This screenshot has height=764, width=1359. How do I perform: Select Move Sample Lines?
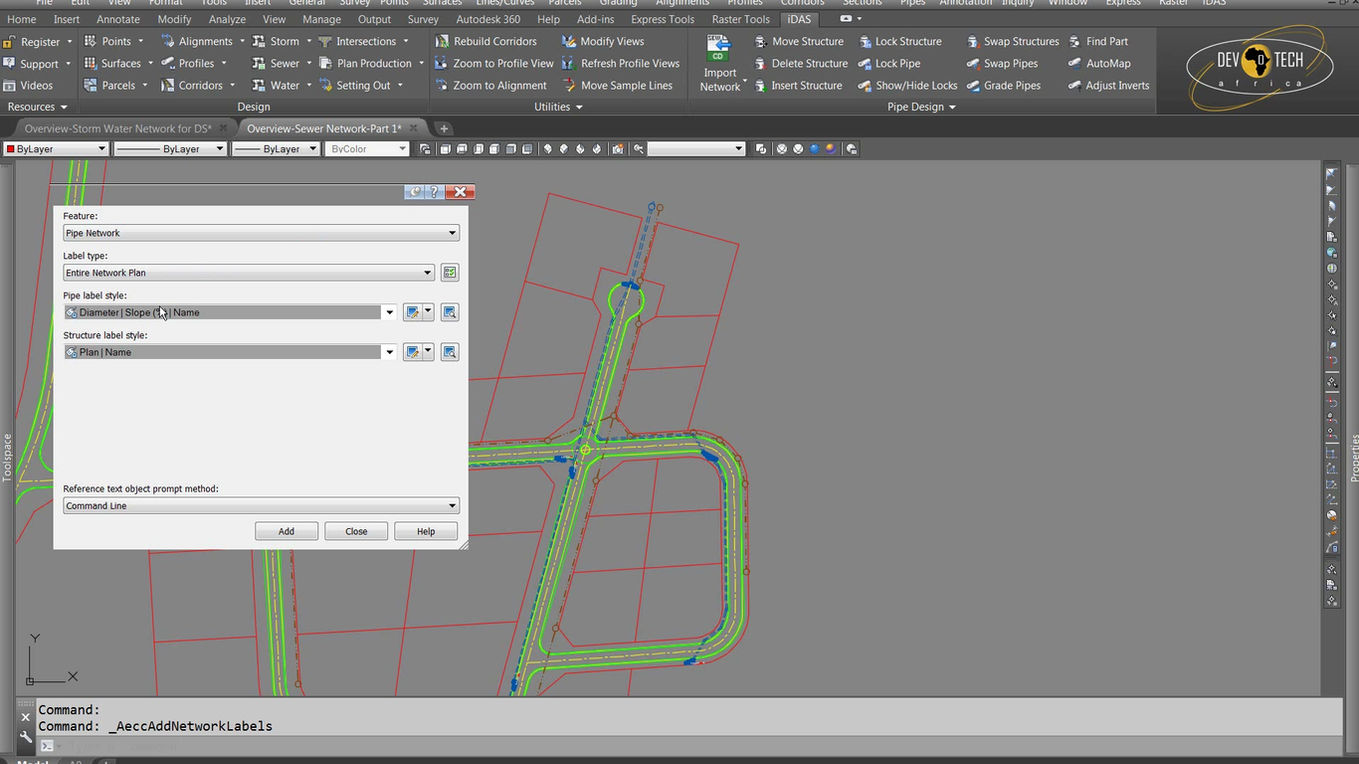[616, 85]
